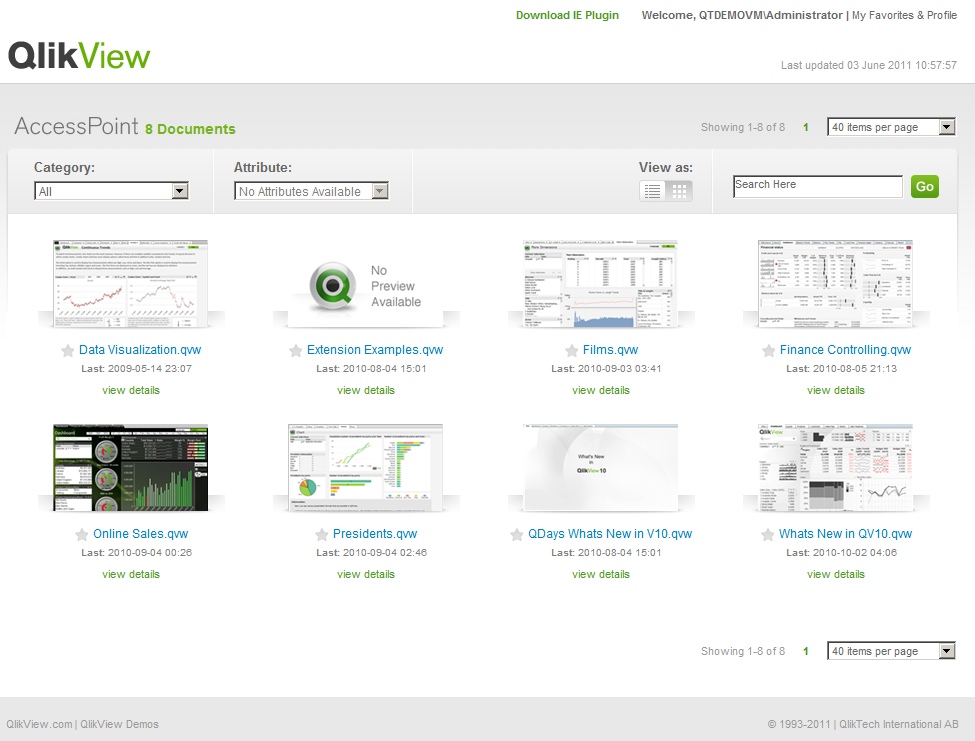Click Finance Controlling thumbnail preview
Screen dimensions: 975x741
(x=836, y=283)
